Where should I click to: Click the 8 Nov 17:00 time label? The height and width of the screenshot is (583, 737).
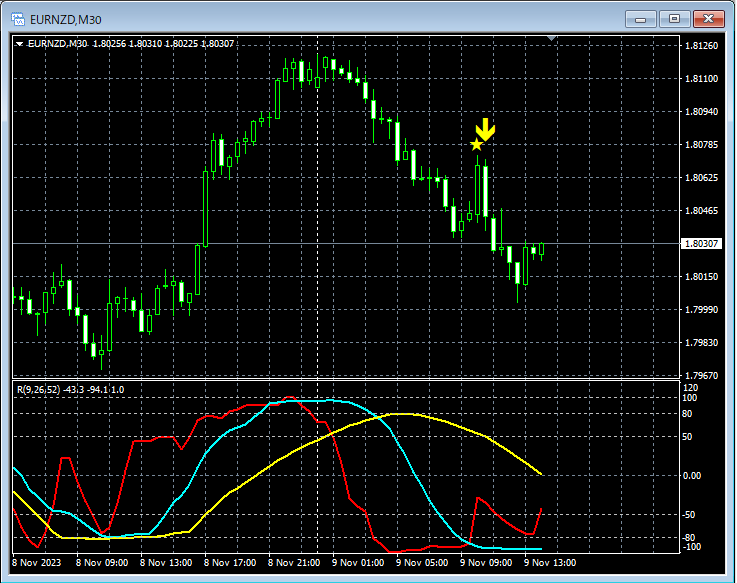[230, 563]
